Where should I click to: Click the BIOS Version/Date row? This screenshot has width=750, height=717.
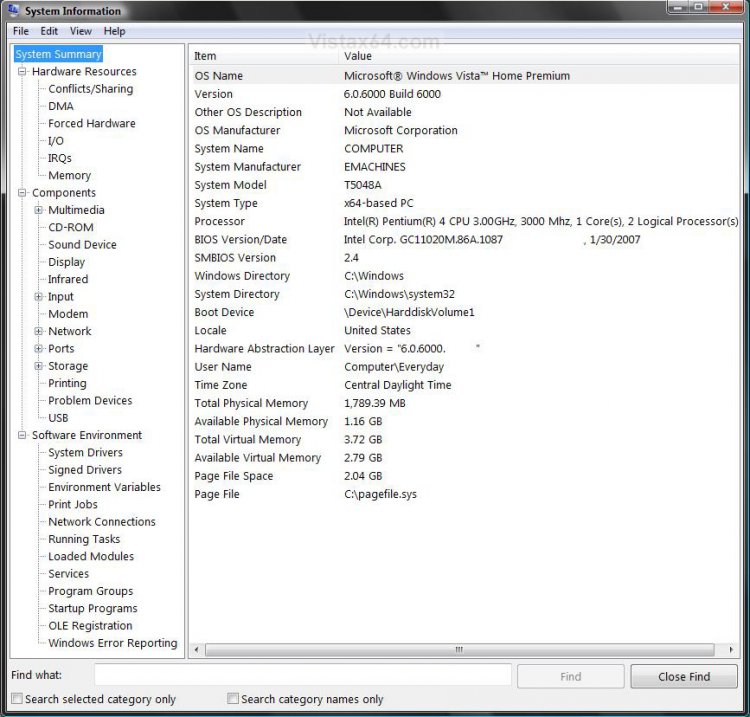click(x=465, y=240)
